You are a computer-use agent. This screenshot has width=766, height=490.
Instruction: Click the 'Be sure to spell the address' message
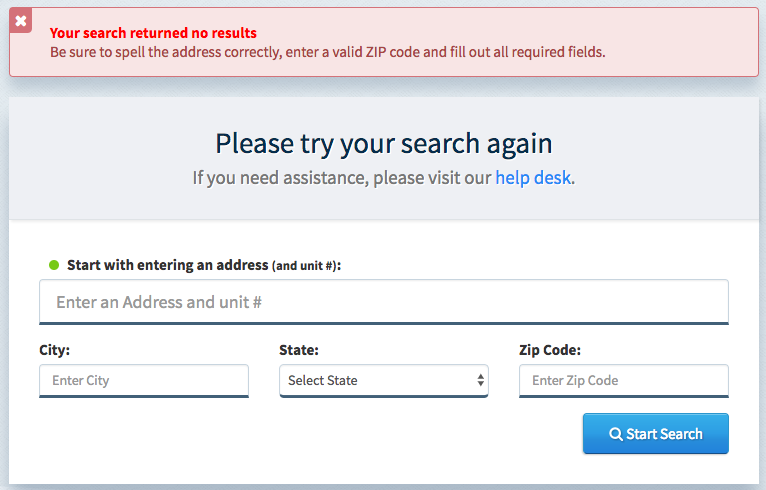(x=327, y=51)
